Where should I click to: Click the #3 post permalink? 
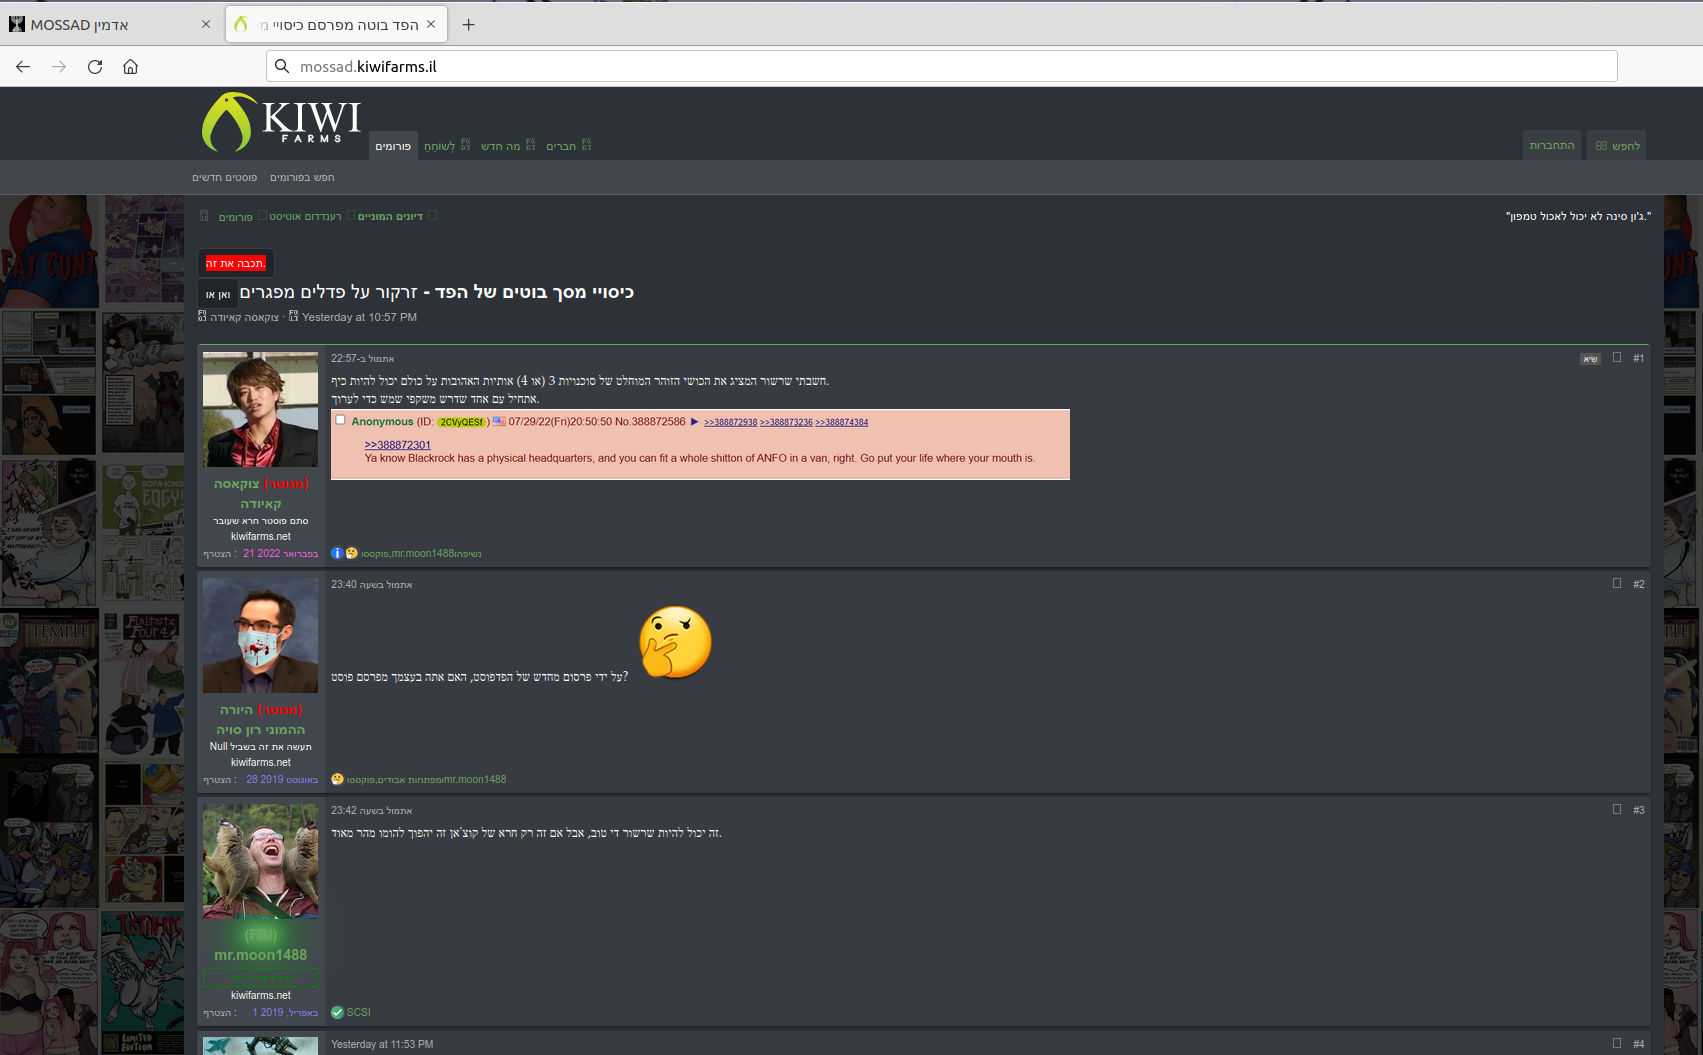pyautogui.click(x=1638, y=810)
